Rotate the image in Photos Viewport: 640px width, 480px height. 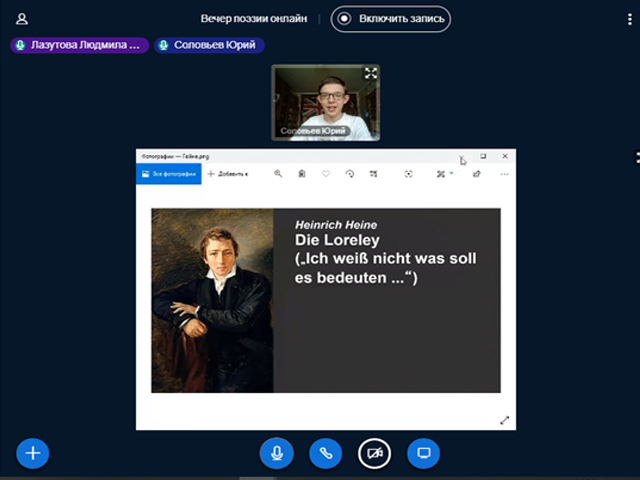[350, 174]
